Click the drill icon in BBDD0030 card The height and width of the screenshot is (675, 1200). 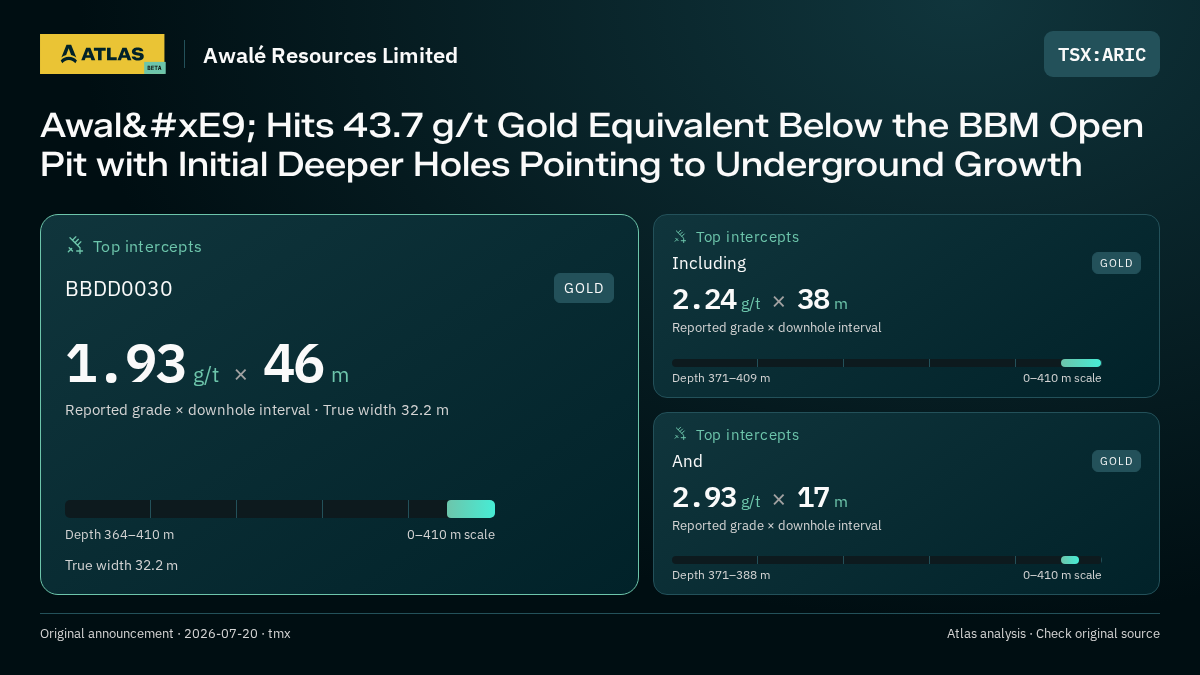pyautogui.click(x=75, y=245)
